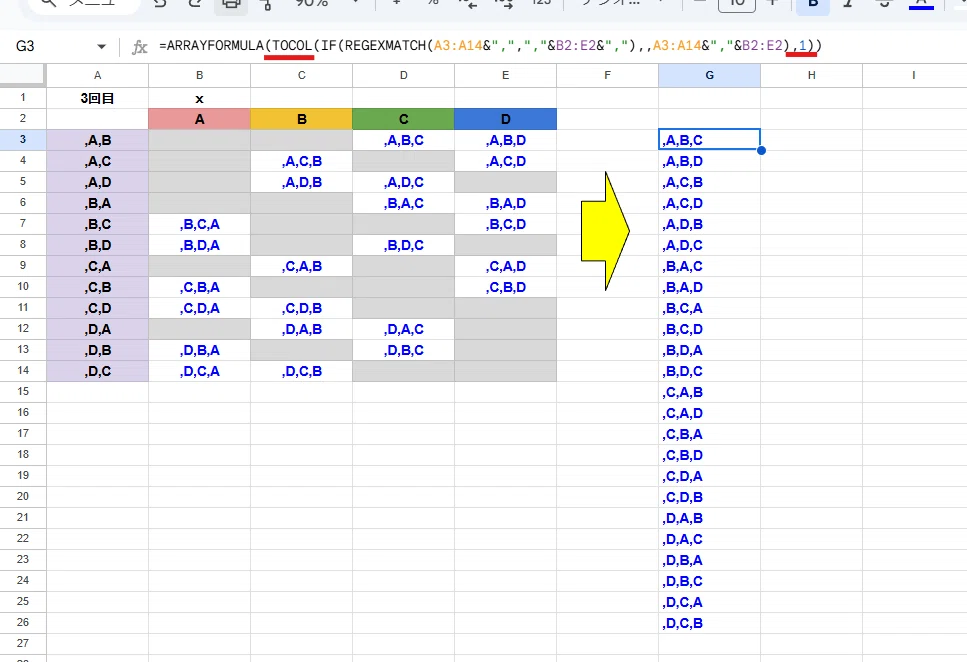Image resolution: width=967 pixels, height=662 pixels.
Task: Click cell G4 containing ,A,B,D
Action: 709,161
